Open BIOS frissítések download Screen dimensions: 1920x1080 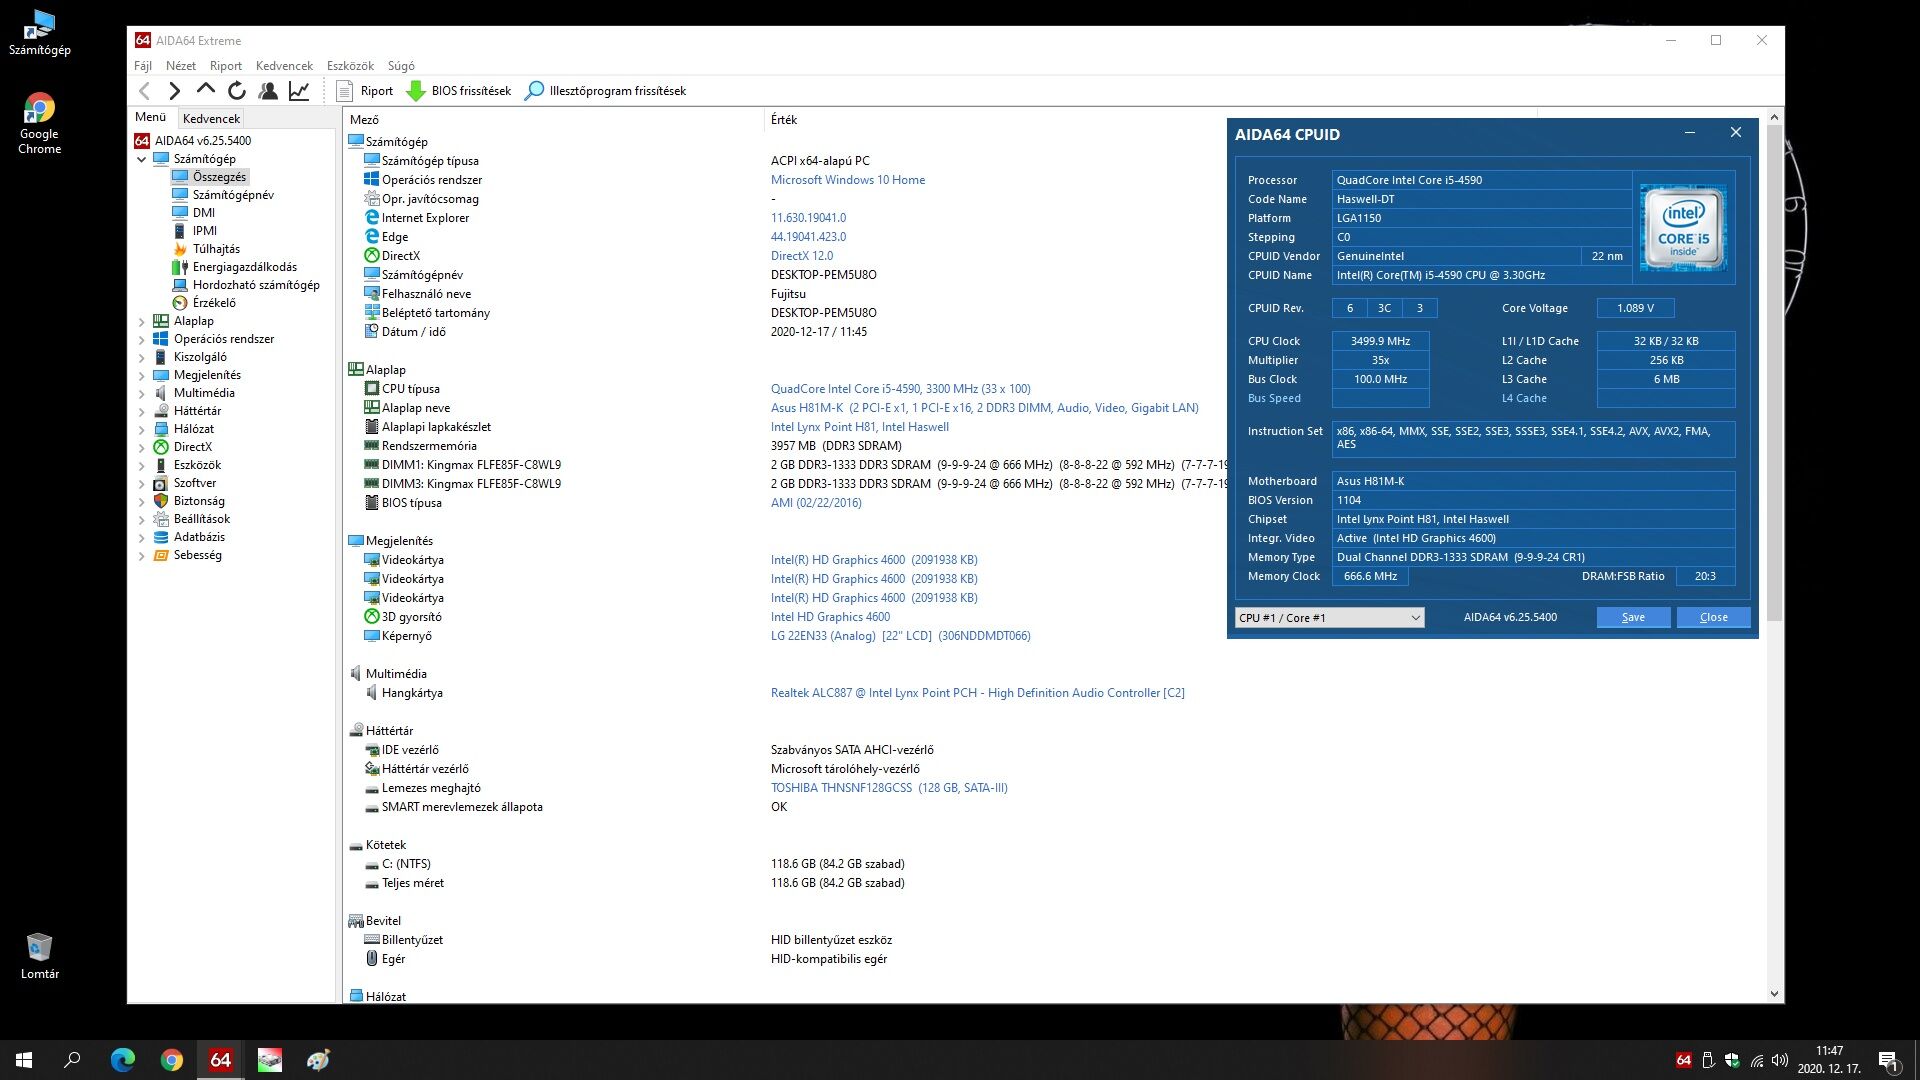[x=460, y=91]
